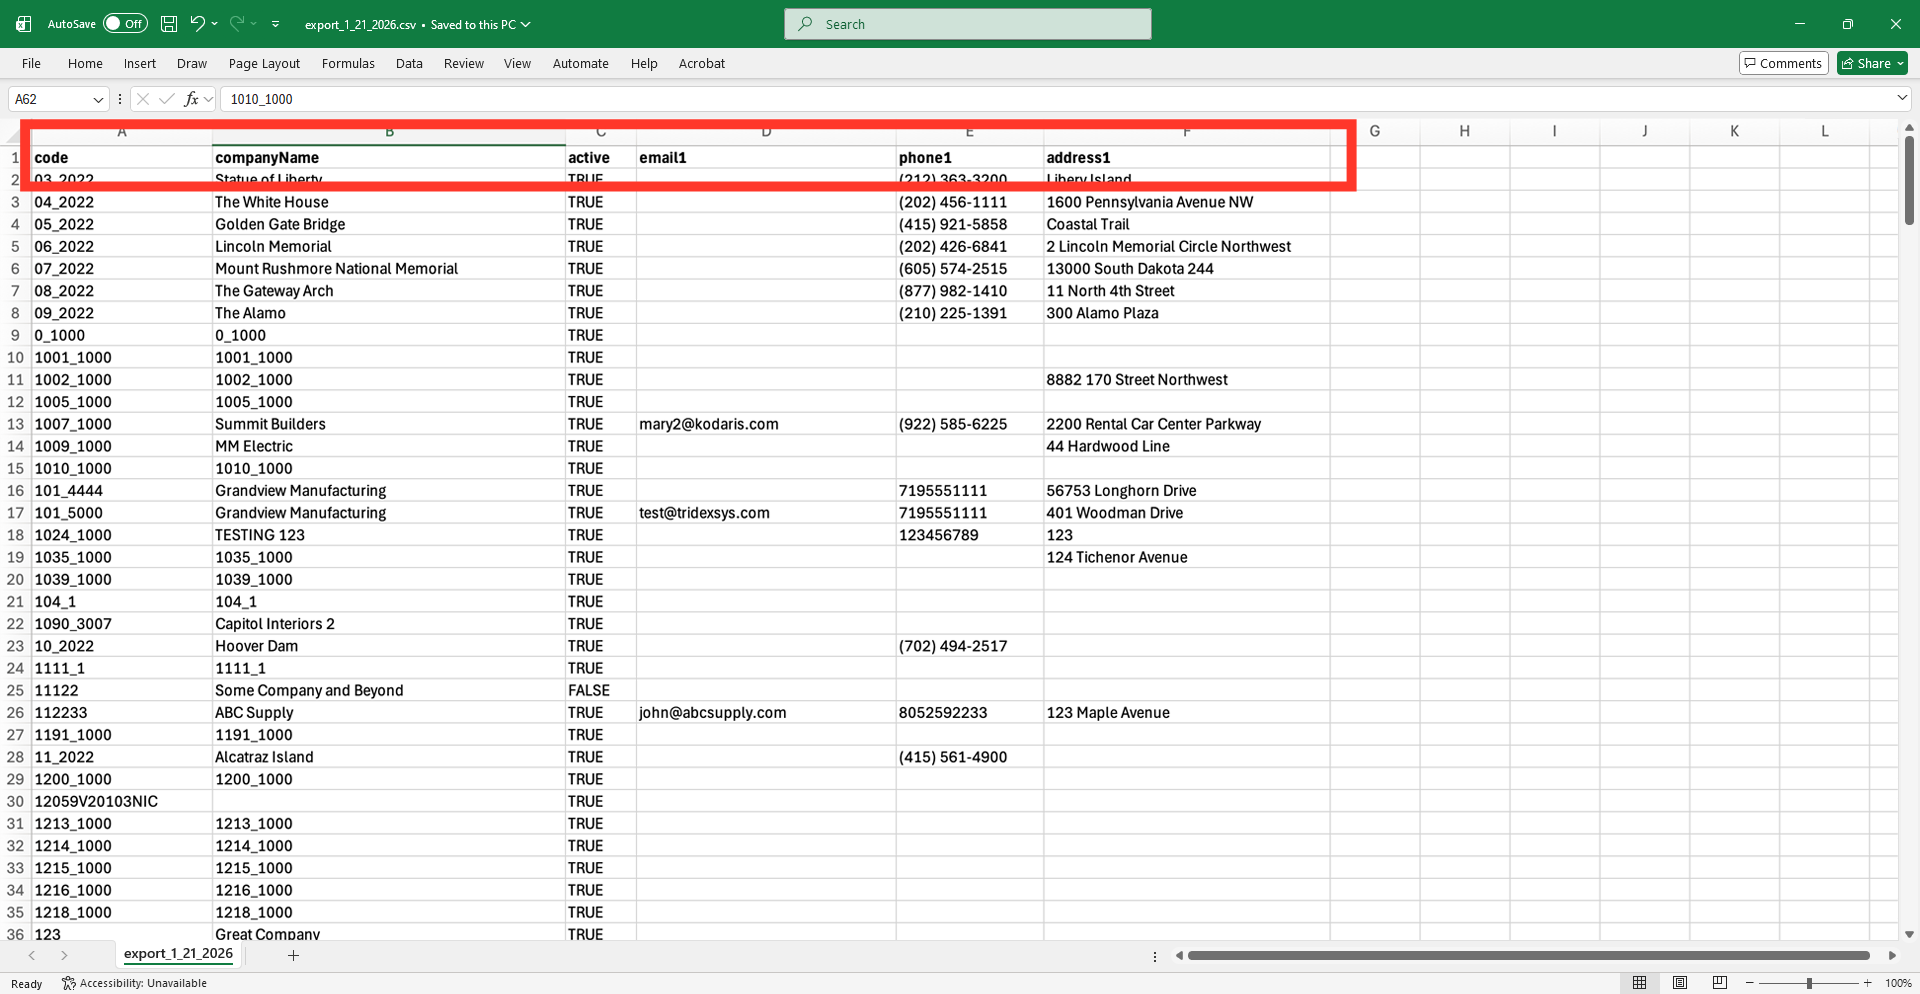Click cell containing Golden Gate Bridge

click(388, 224)
